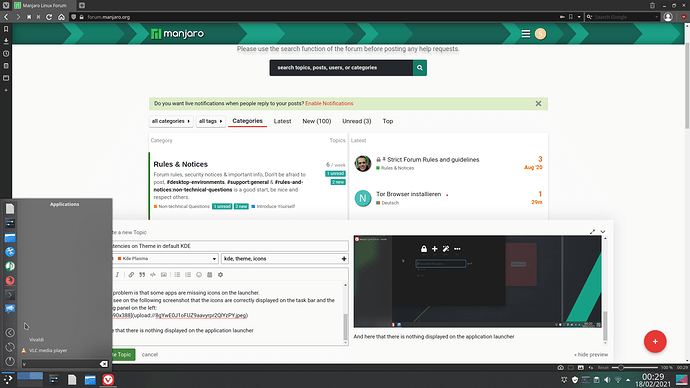Open Strict Forum Rules and guidelines topic
Viewport: 690px width, 388px height.
point(433,160)
